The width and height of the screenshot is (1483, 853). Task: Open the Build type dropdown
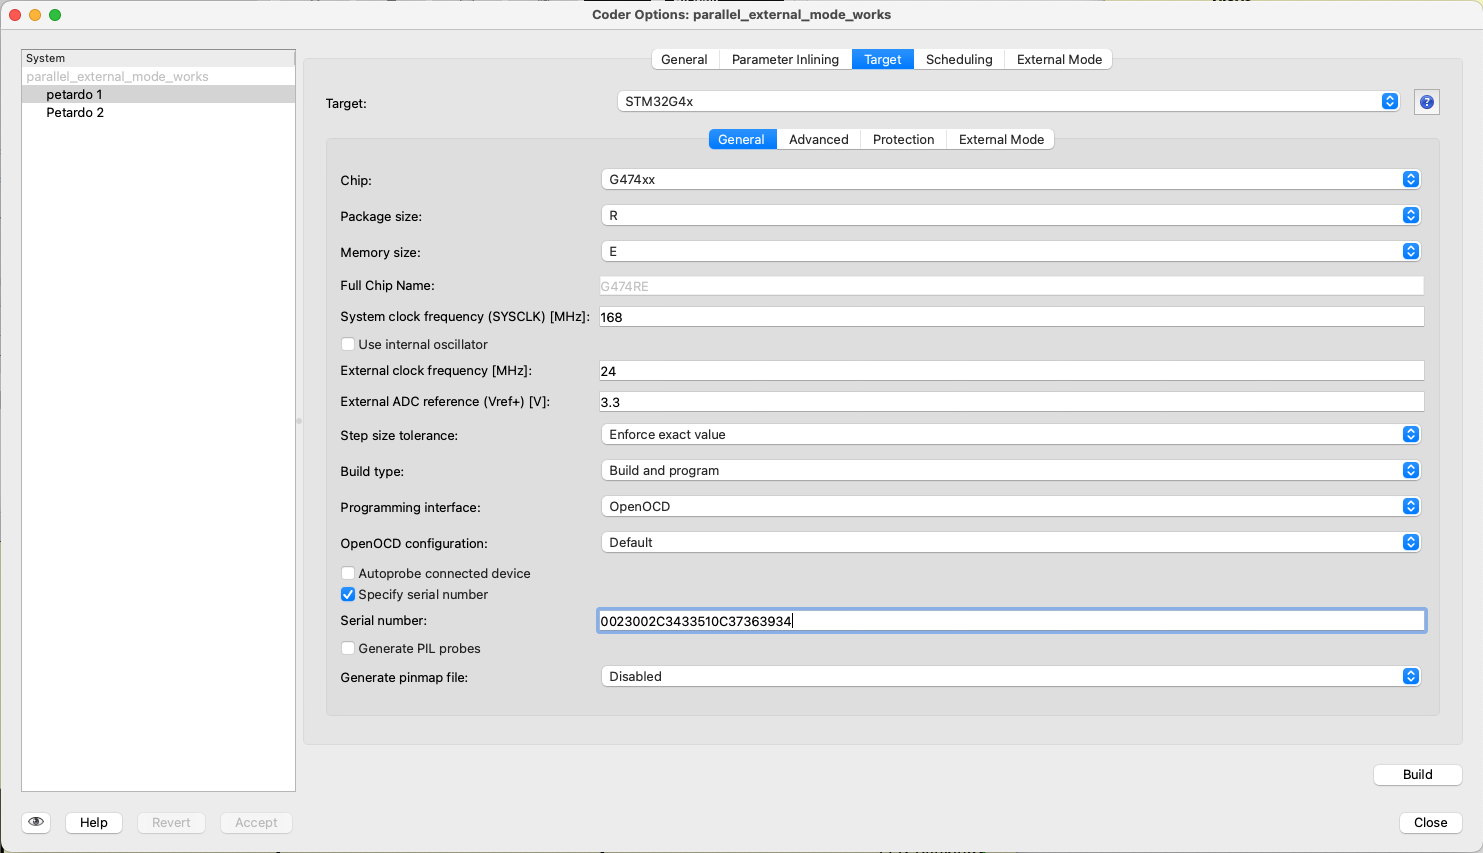coord(1010,470)
